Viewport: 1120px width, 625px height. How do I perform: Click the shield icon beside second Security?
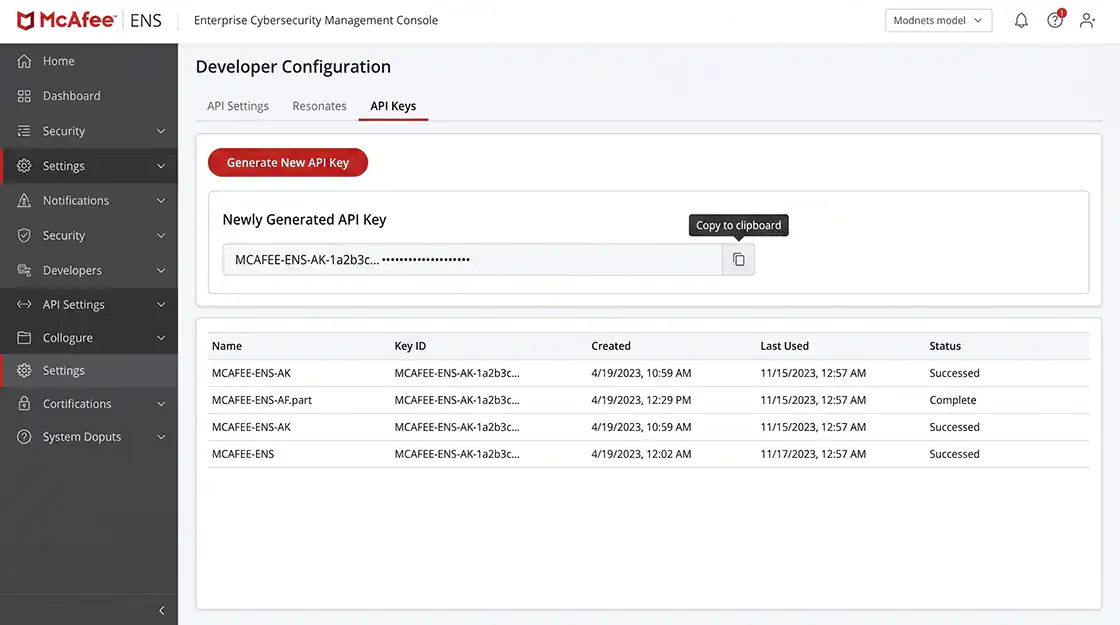click(24, 236)
